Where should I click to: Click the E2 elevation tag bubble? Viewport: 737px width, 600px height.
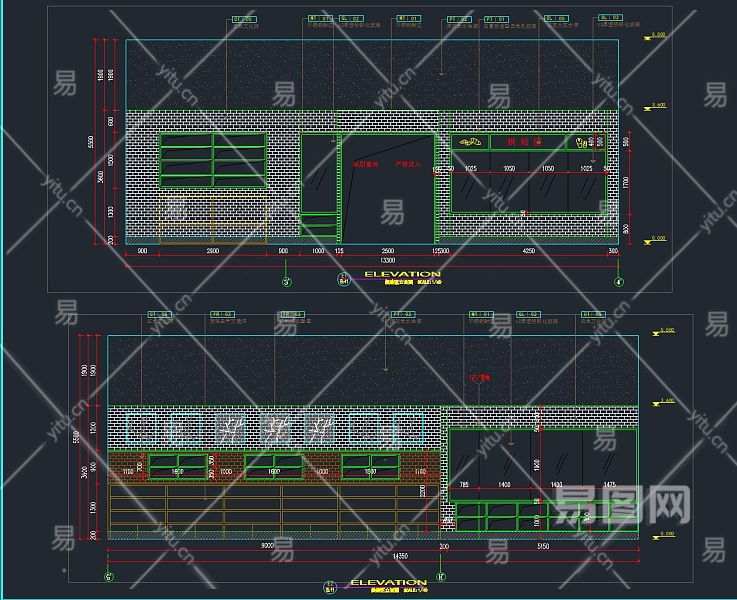[x=330, y=587]
